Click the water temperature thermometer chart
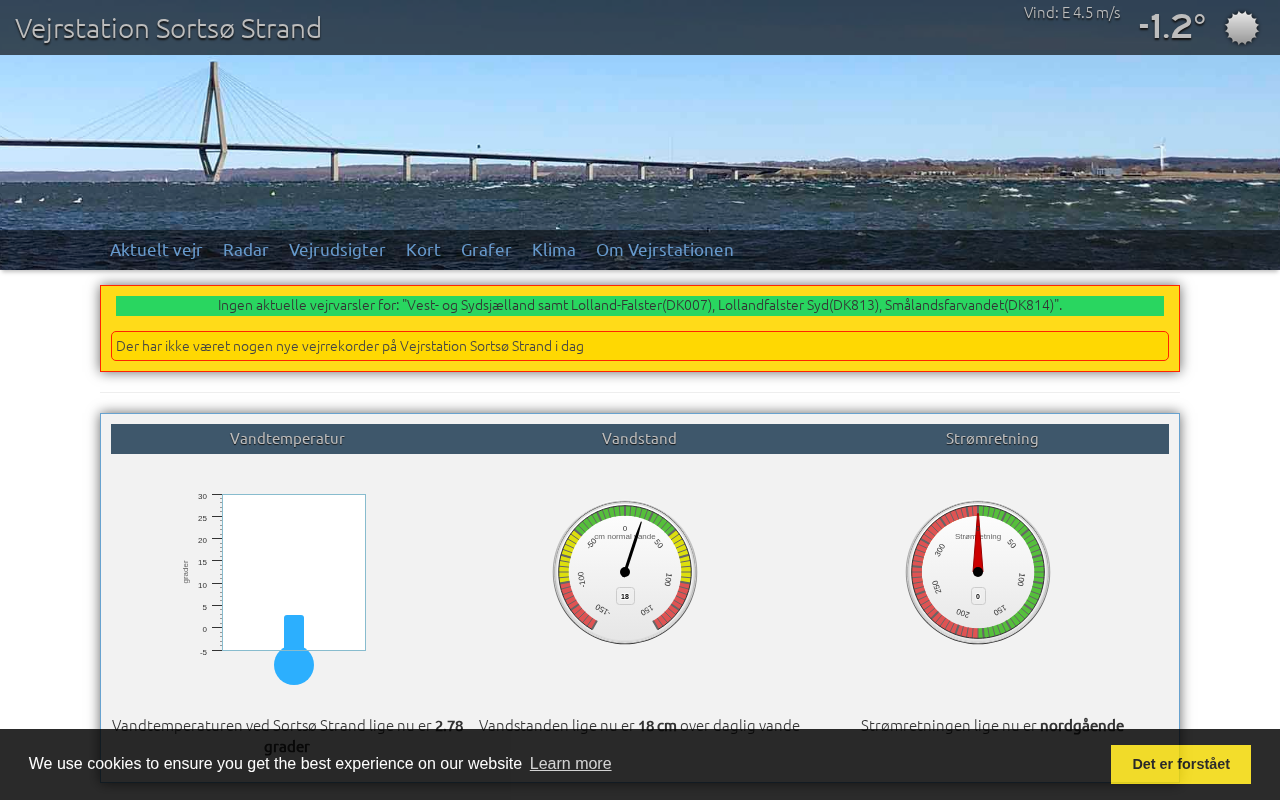1280x800 pixels. (275, 588)
